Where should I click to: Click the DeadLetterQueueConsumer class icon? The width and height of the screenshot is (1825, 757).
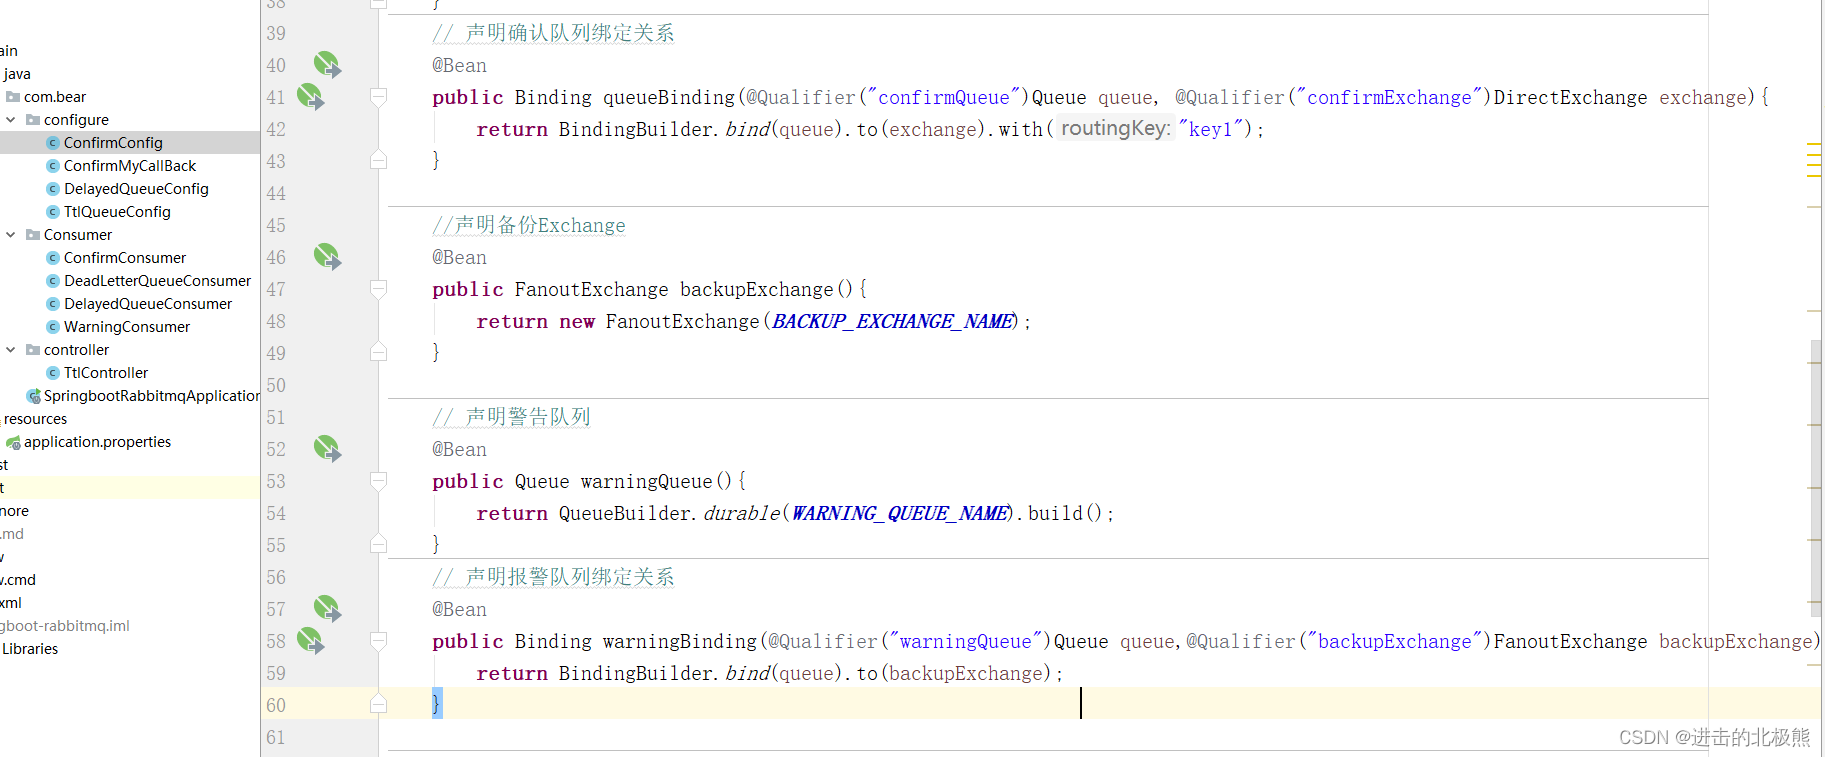click(x=53, y=281)
